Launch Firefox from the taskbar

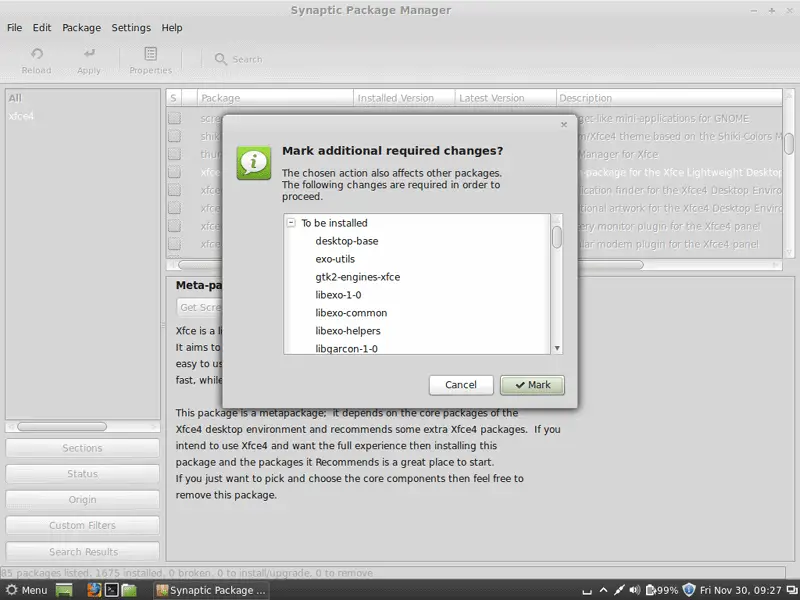[94, 590]
